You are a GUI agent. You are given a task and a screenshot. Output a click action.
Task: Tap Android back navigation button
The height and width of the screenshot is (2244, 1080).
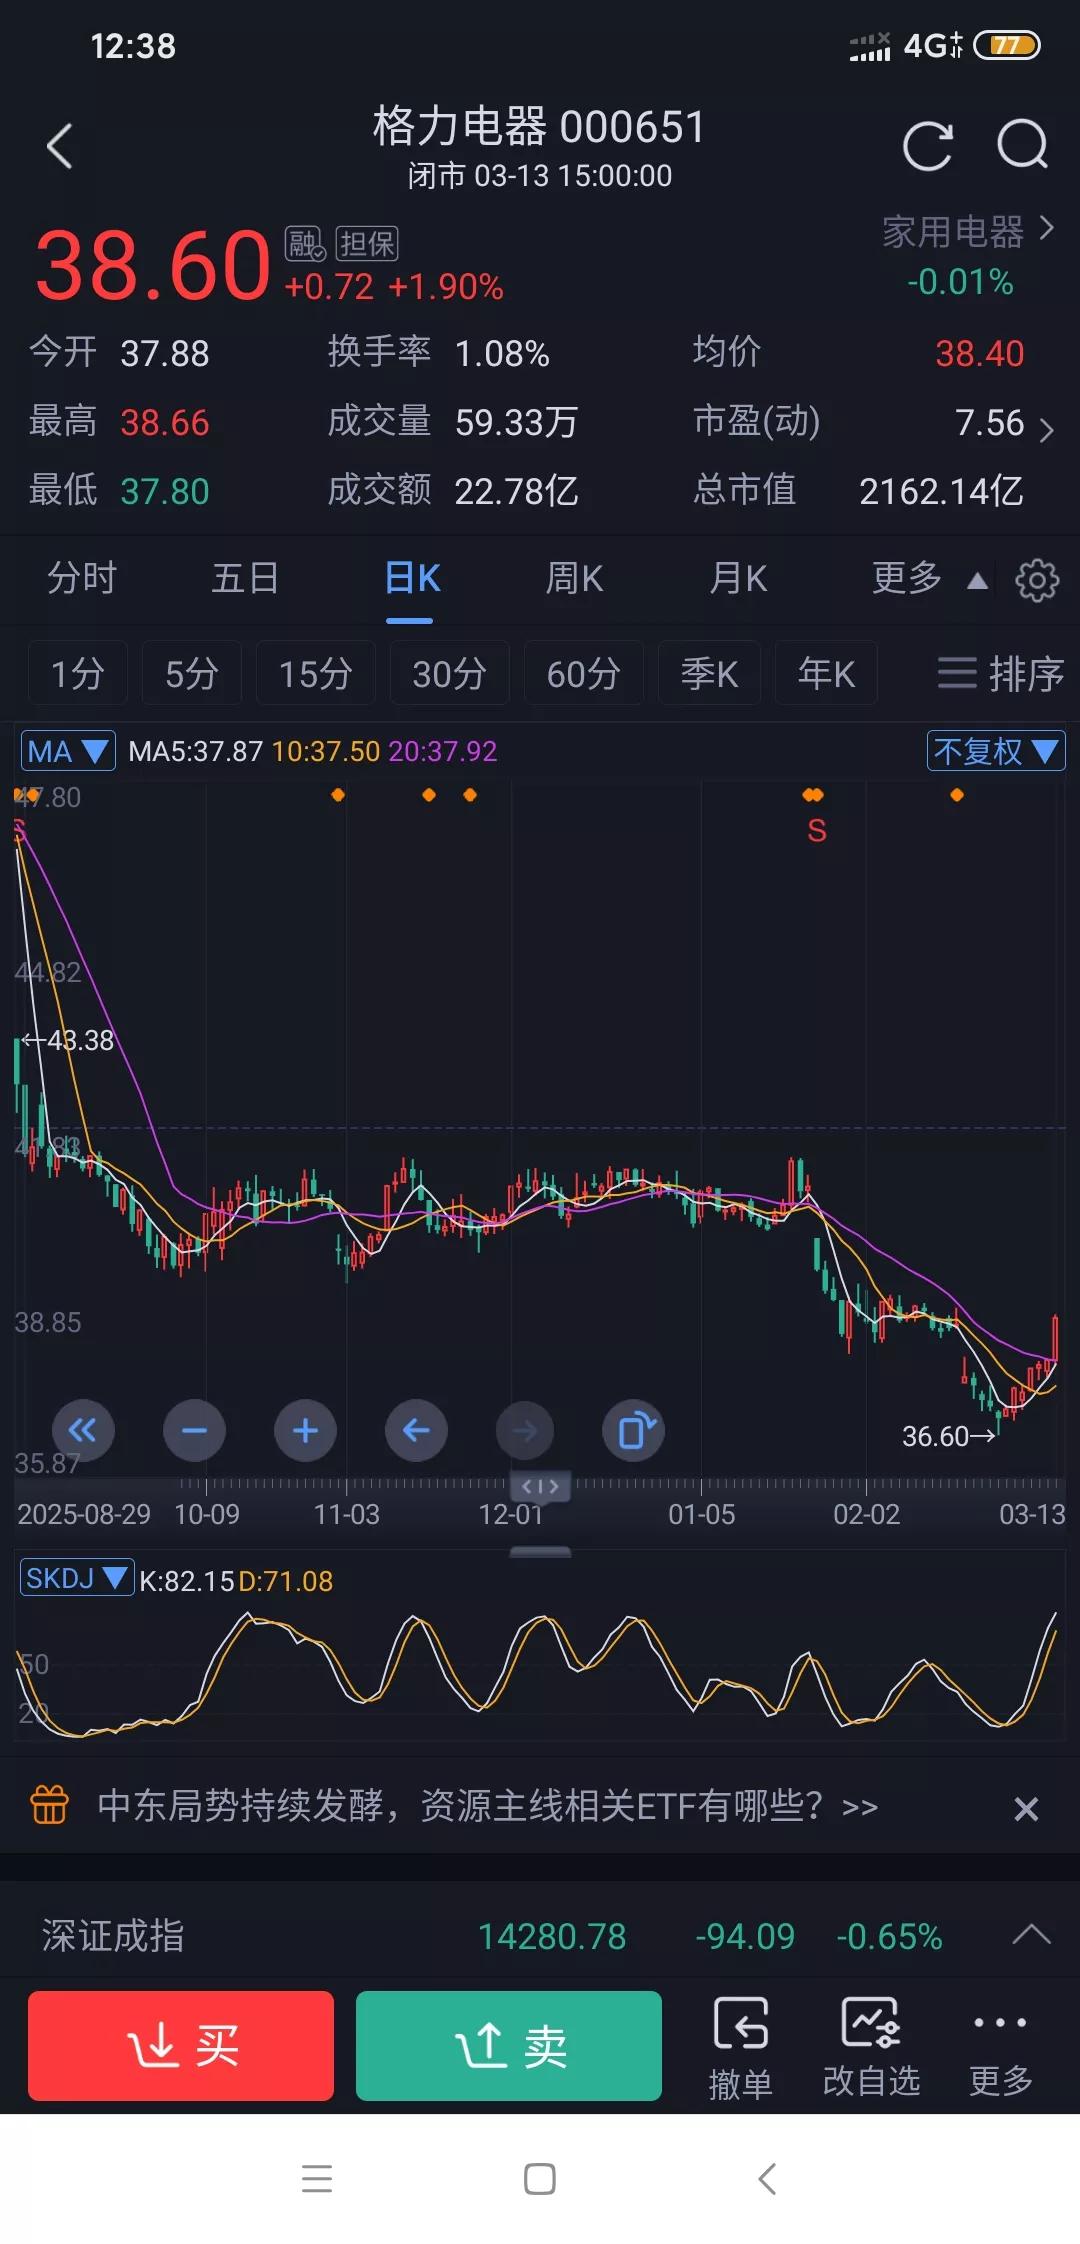coord(767,2178)
